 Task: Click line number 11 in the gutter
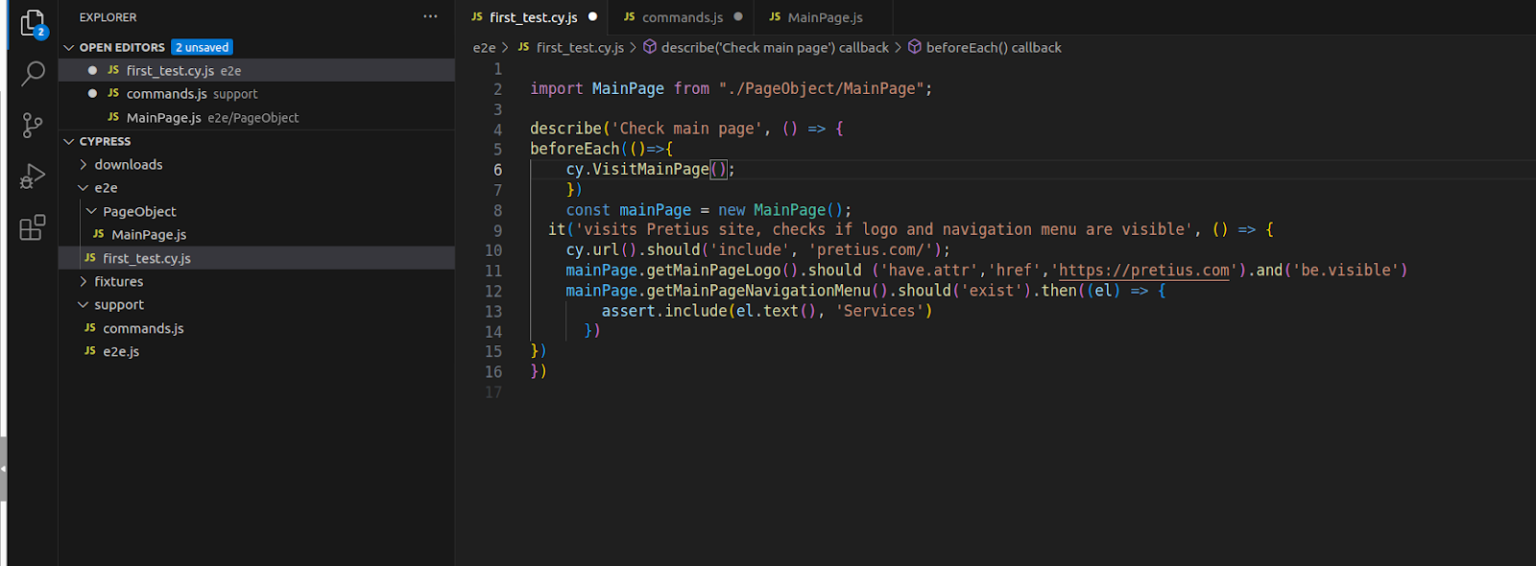(493, 270)
